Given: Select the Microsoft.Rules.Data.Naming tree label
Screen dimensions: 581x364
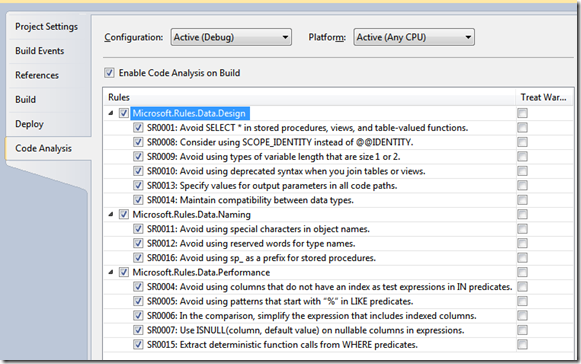Looking at the screenshot, I should [x=191, y=214].
